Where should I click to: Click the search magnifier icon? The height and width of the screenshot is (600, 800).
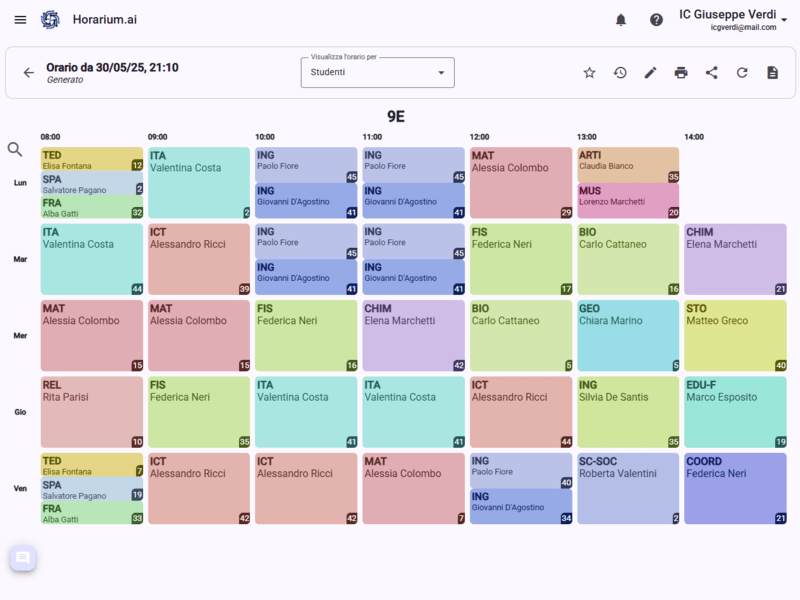(15, 149)
